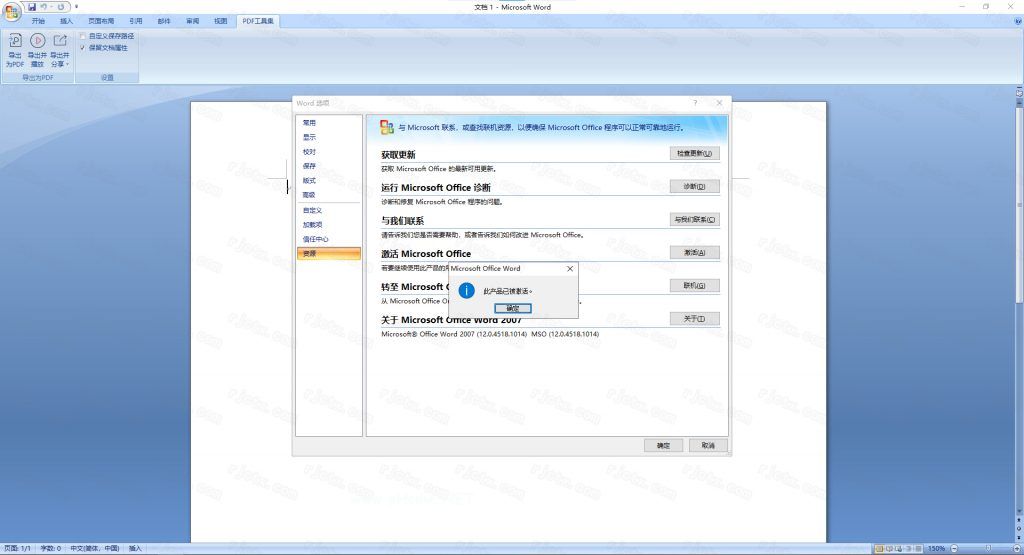Open the Office Button menu
The image size is (1024, 555).
[12, 12]
